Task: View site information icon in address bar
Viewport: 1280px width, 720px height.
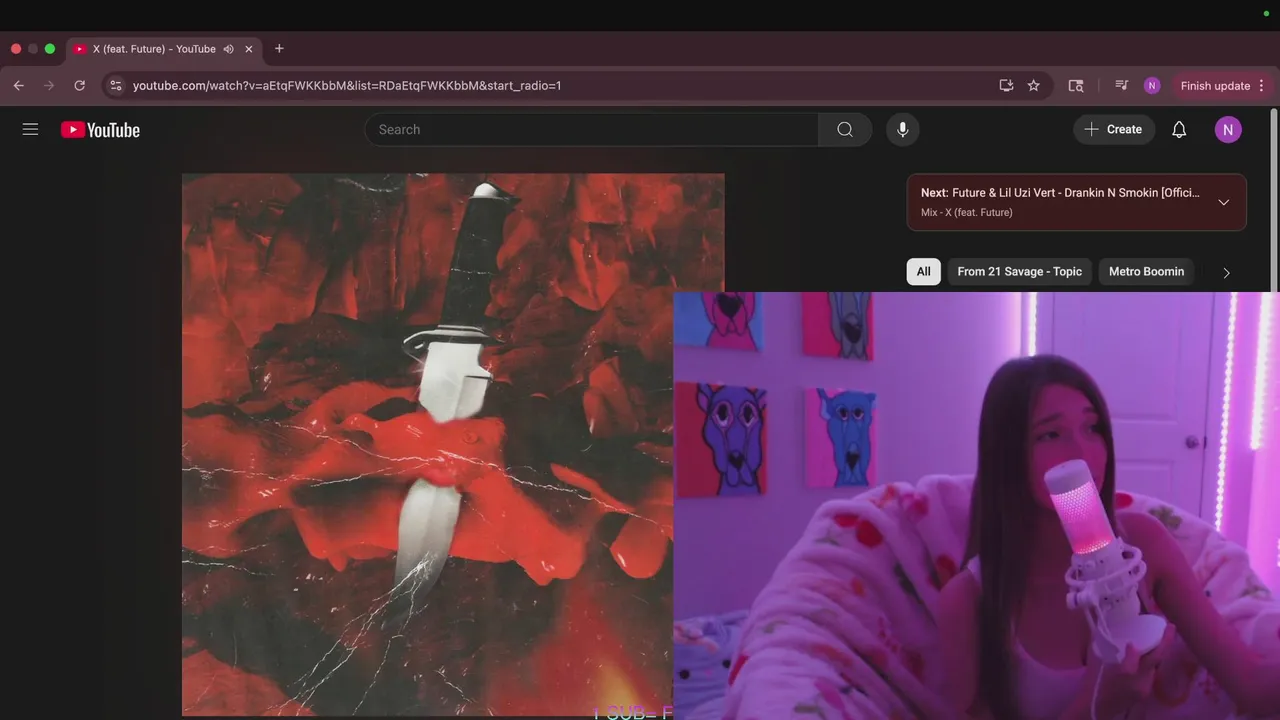Action: (116, 86)
